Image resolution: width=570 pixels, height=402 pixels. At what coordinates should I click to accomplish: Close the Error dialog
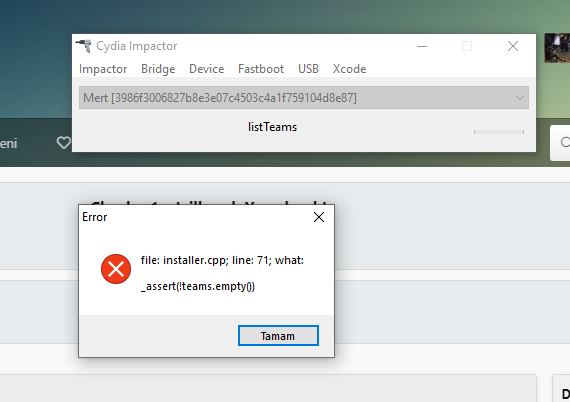point(319,217)
